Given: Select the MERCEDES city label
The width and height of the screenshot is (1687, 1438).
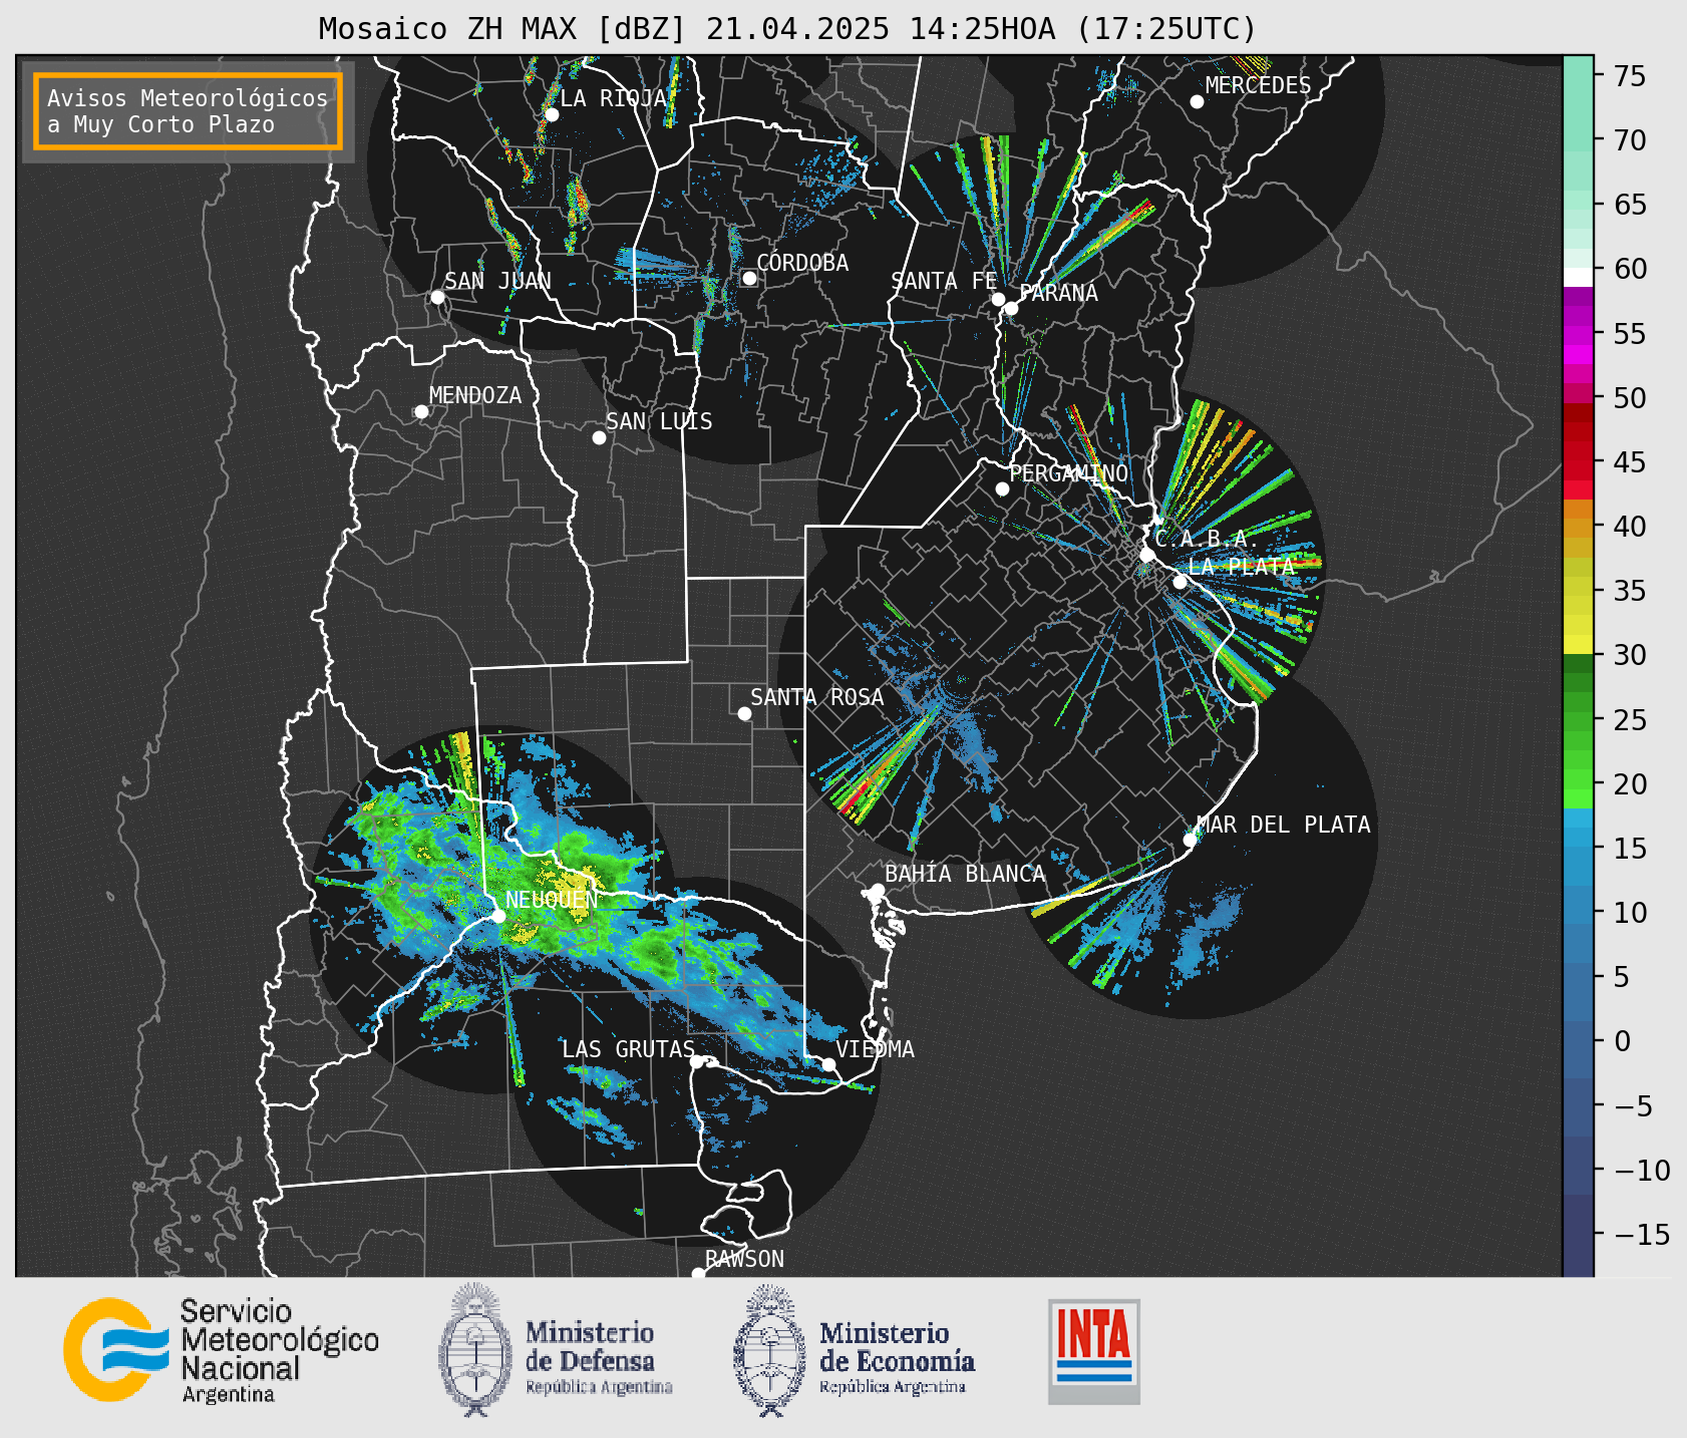Looking at the screenshot, I should 1258,86.
